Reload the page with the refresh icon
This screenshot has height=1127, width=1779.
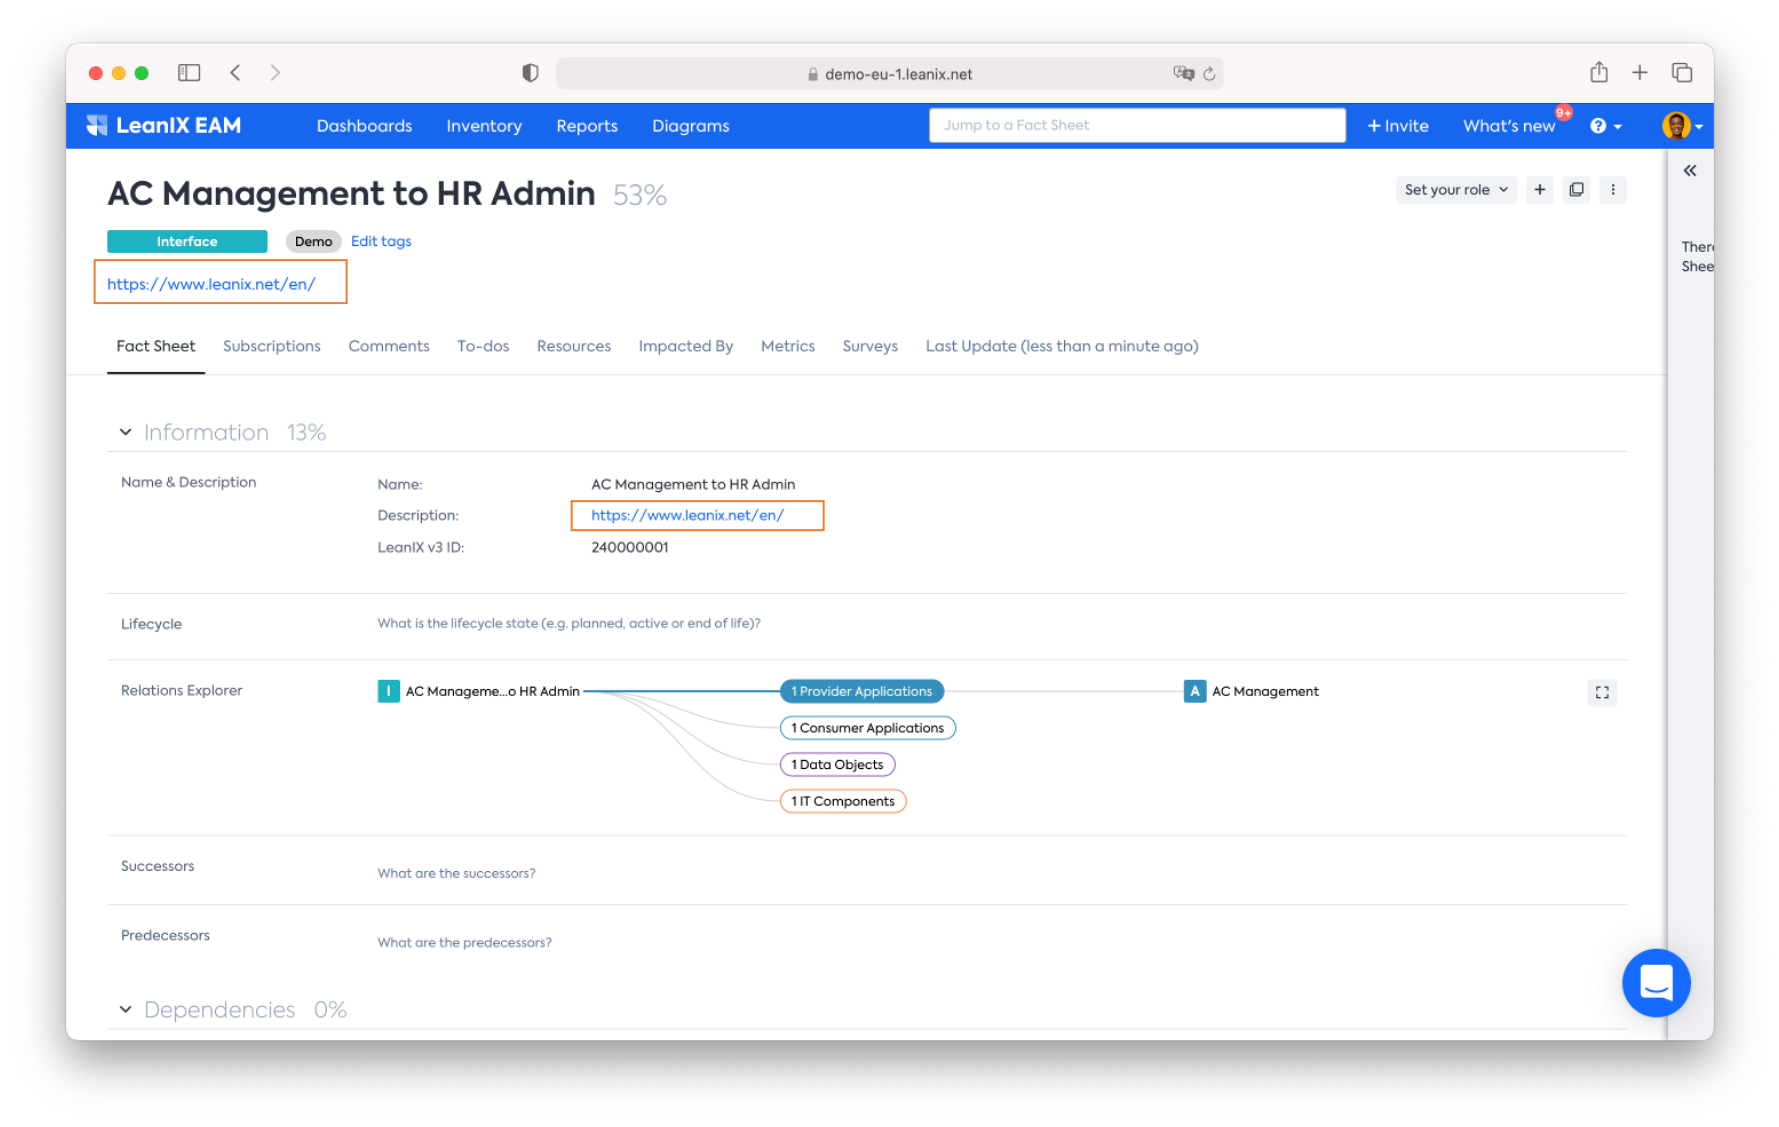tap(1209, 73)
